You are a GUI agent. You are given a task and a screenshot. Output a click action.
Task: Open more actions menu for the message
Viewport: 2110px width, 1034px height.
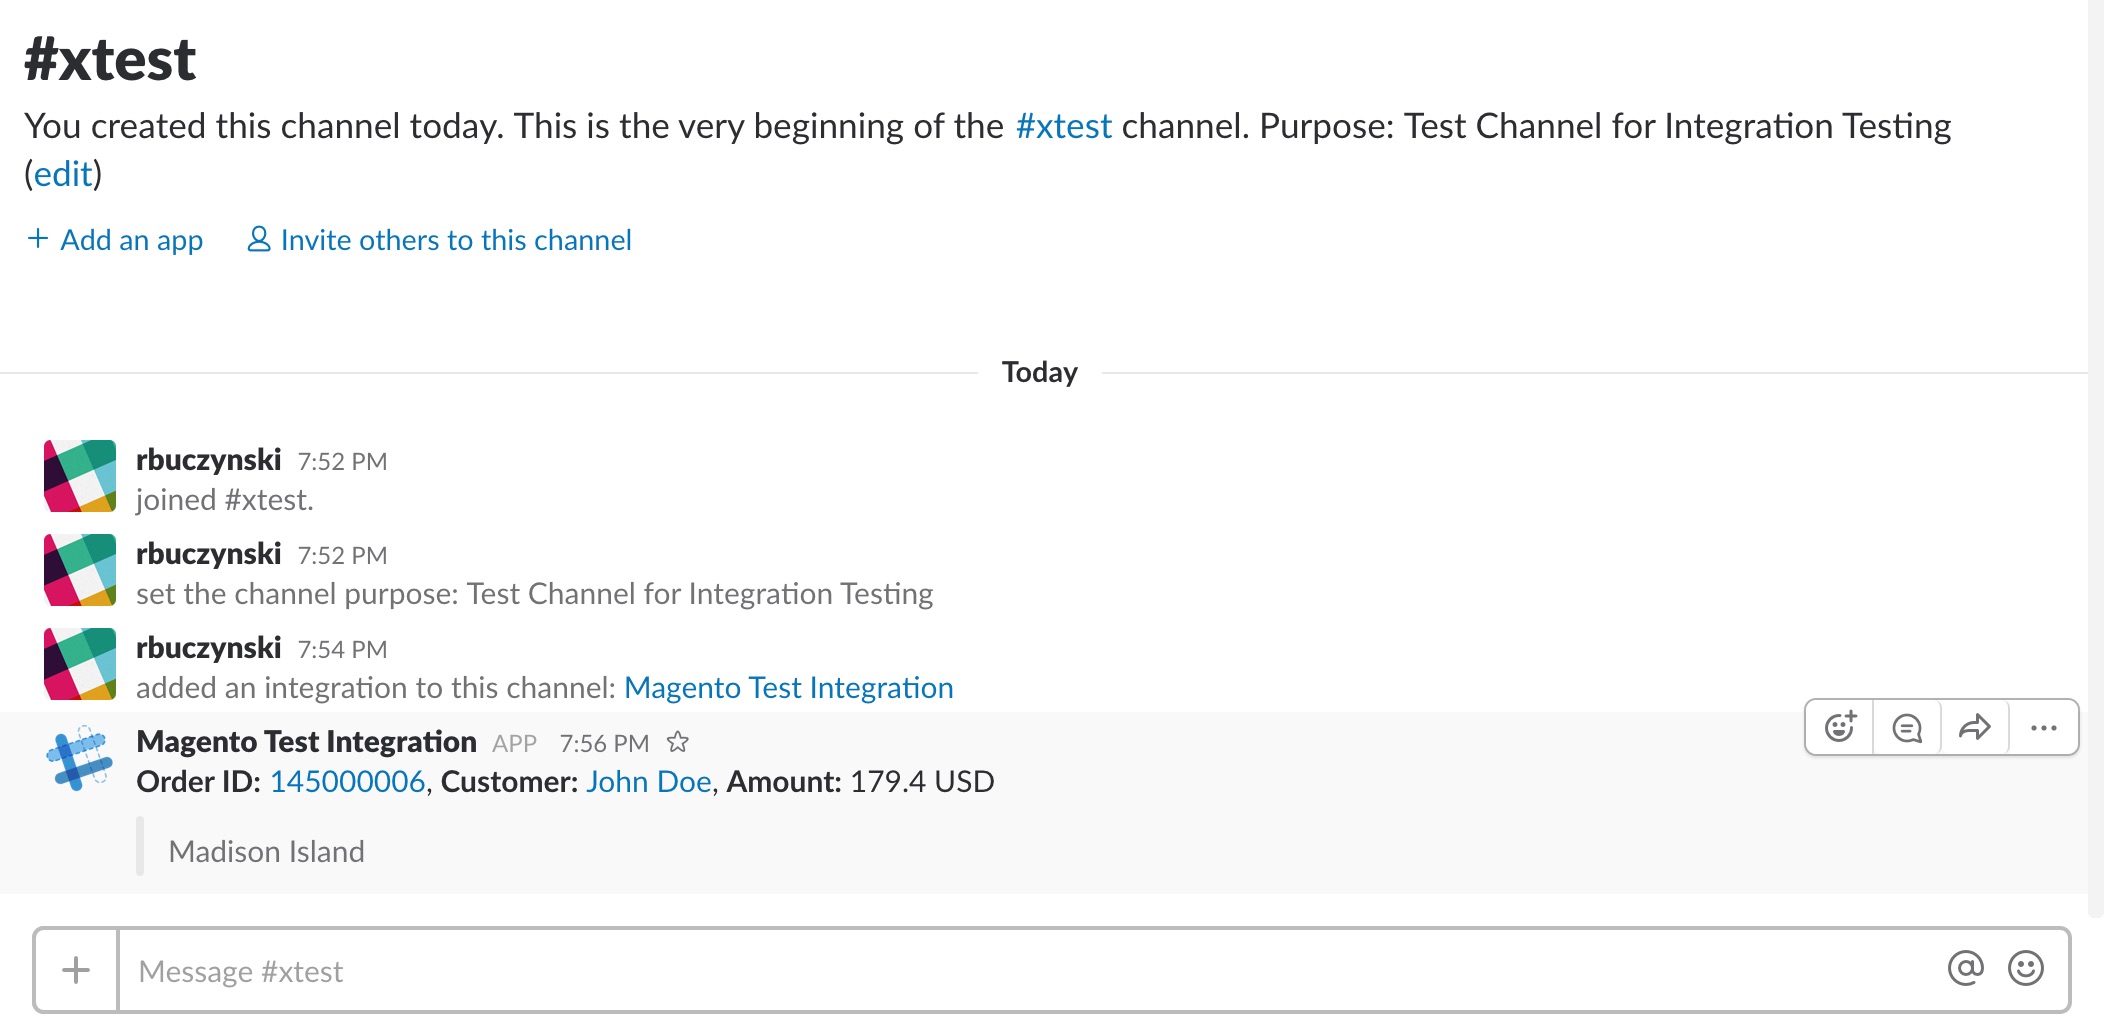[x=2043, y=727]
